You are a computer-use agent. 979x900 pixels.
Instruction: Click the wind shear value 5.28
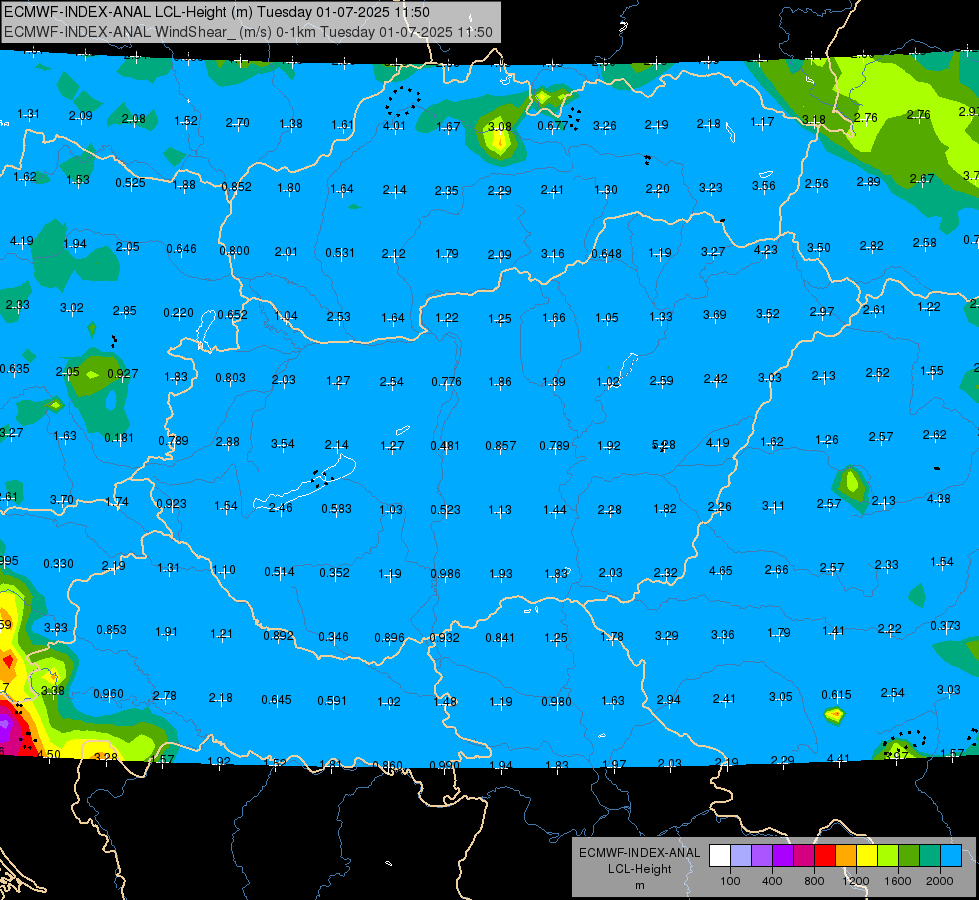[x=663, y=445]
